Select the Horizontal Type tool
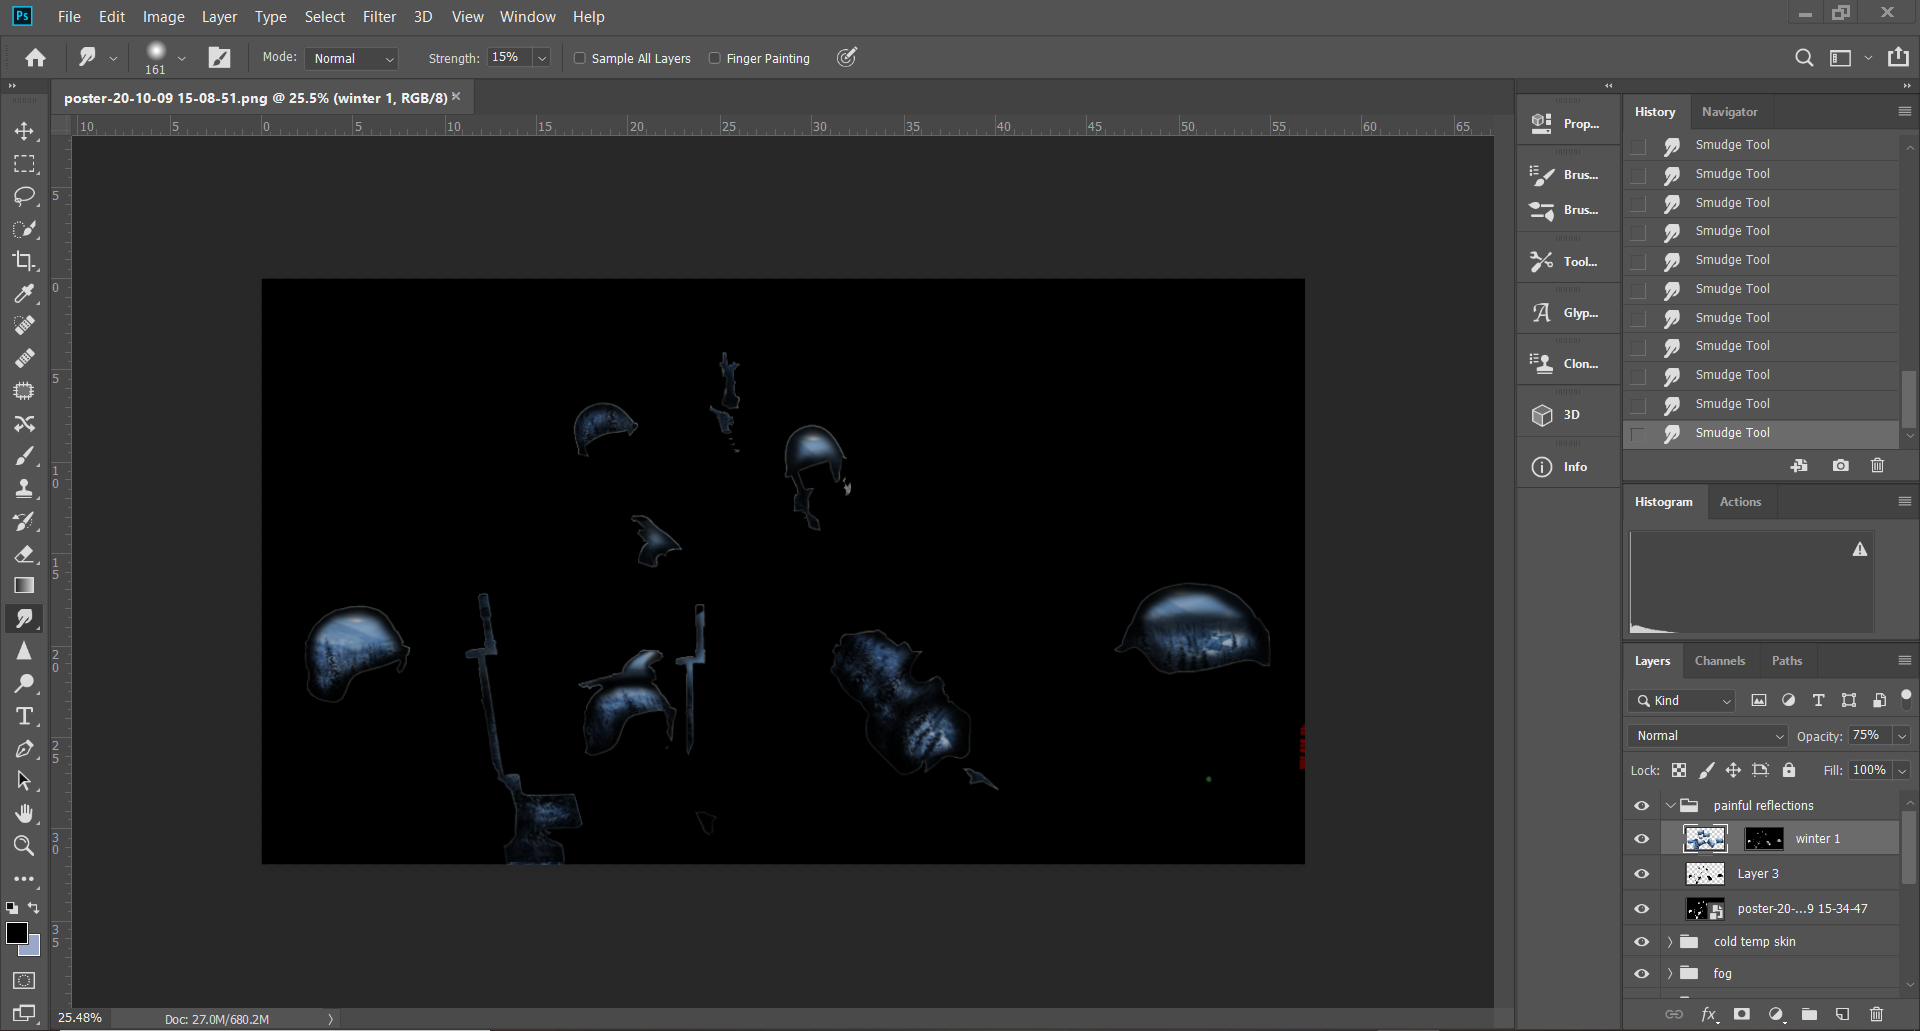 click(x=25, y=716)
